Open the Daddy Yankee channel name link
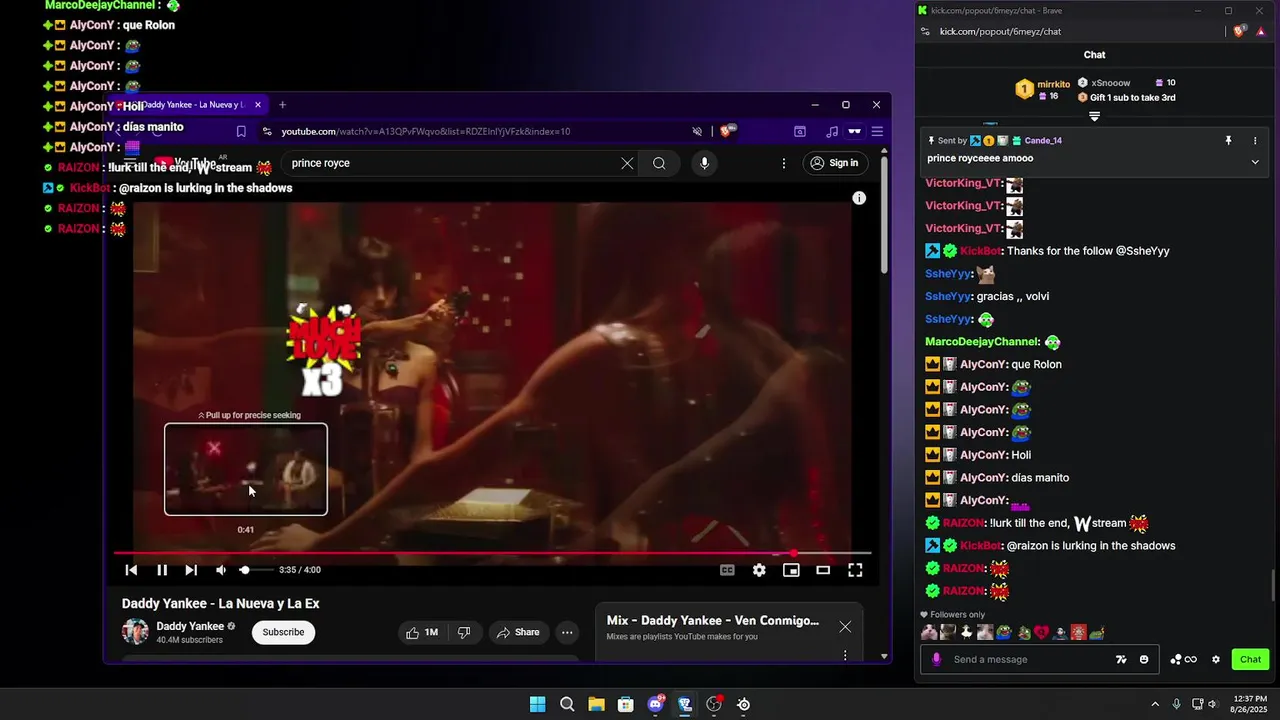The height and width of the screenshot is (720, 1280). (x=190, y=626)
